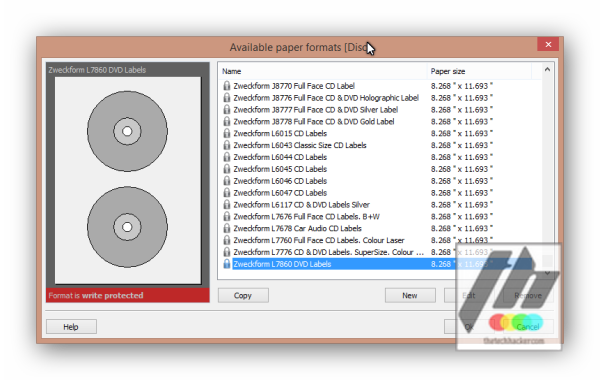Pick the Zweckform L6015 CD Labels format

pos(280,133)
